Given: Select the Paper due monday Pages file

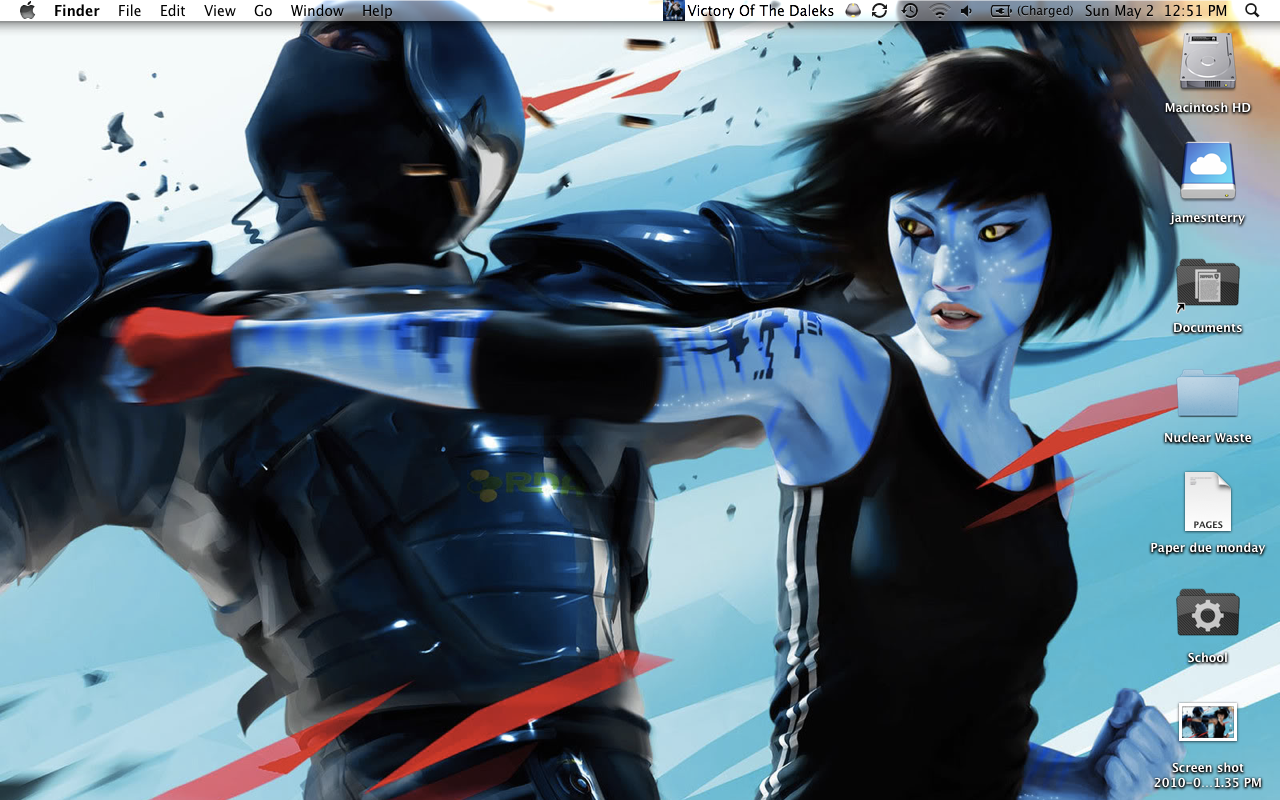Looking at the screenshot, I should (1208, 503).
